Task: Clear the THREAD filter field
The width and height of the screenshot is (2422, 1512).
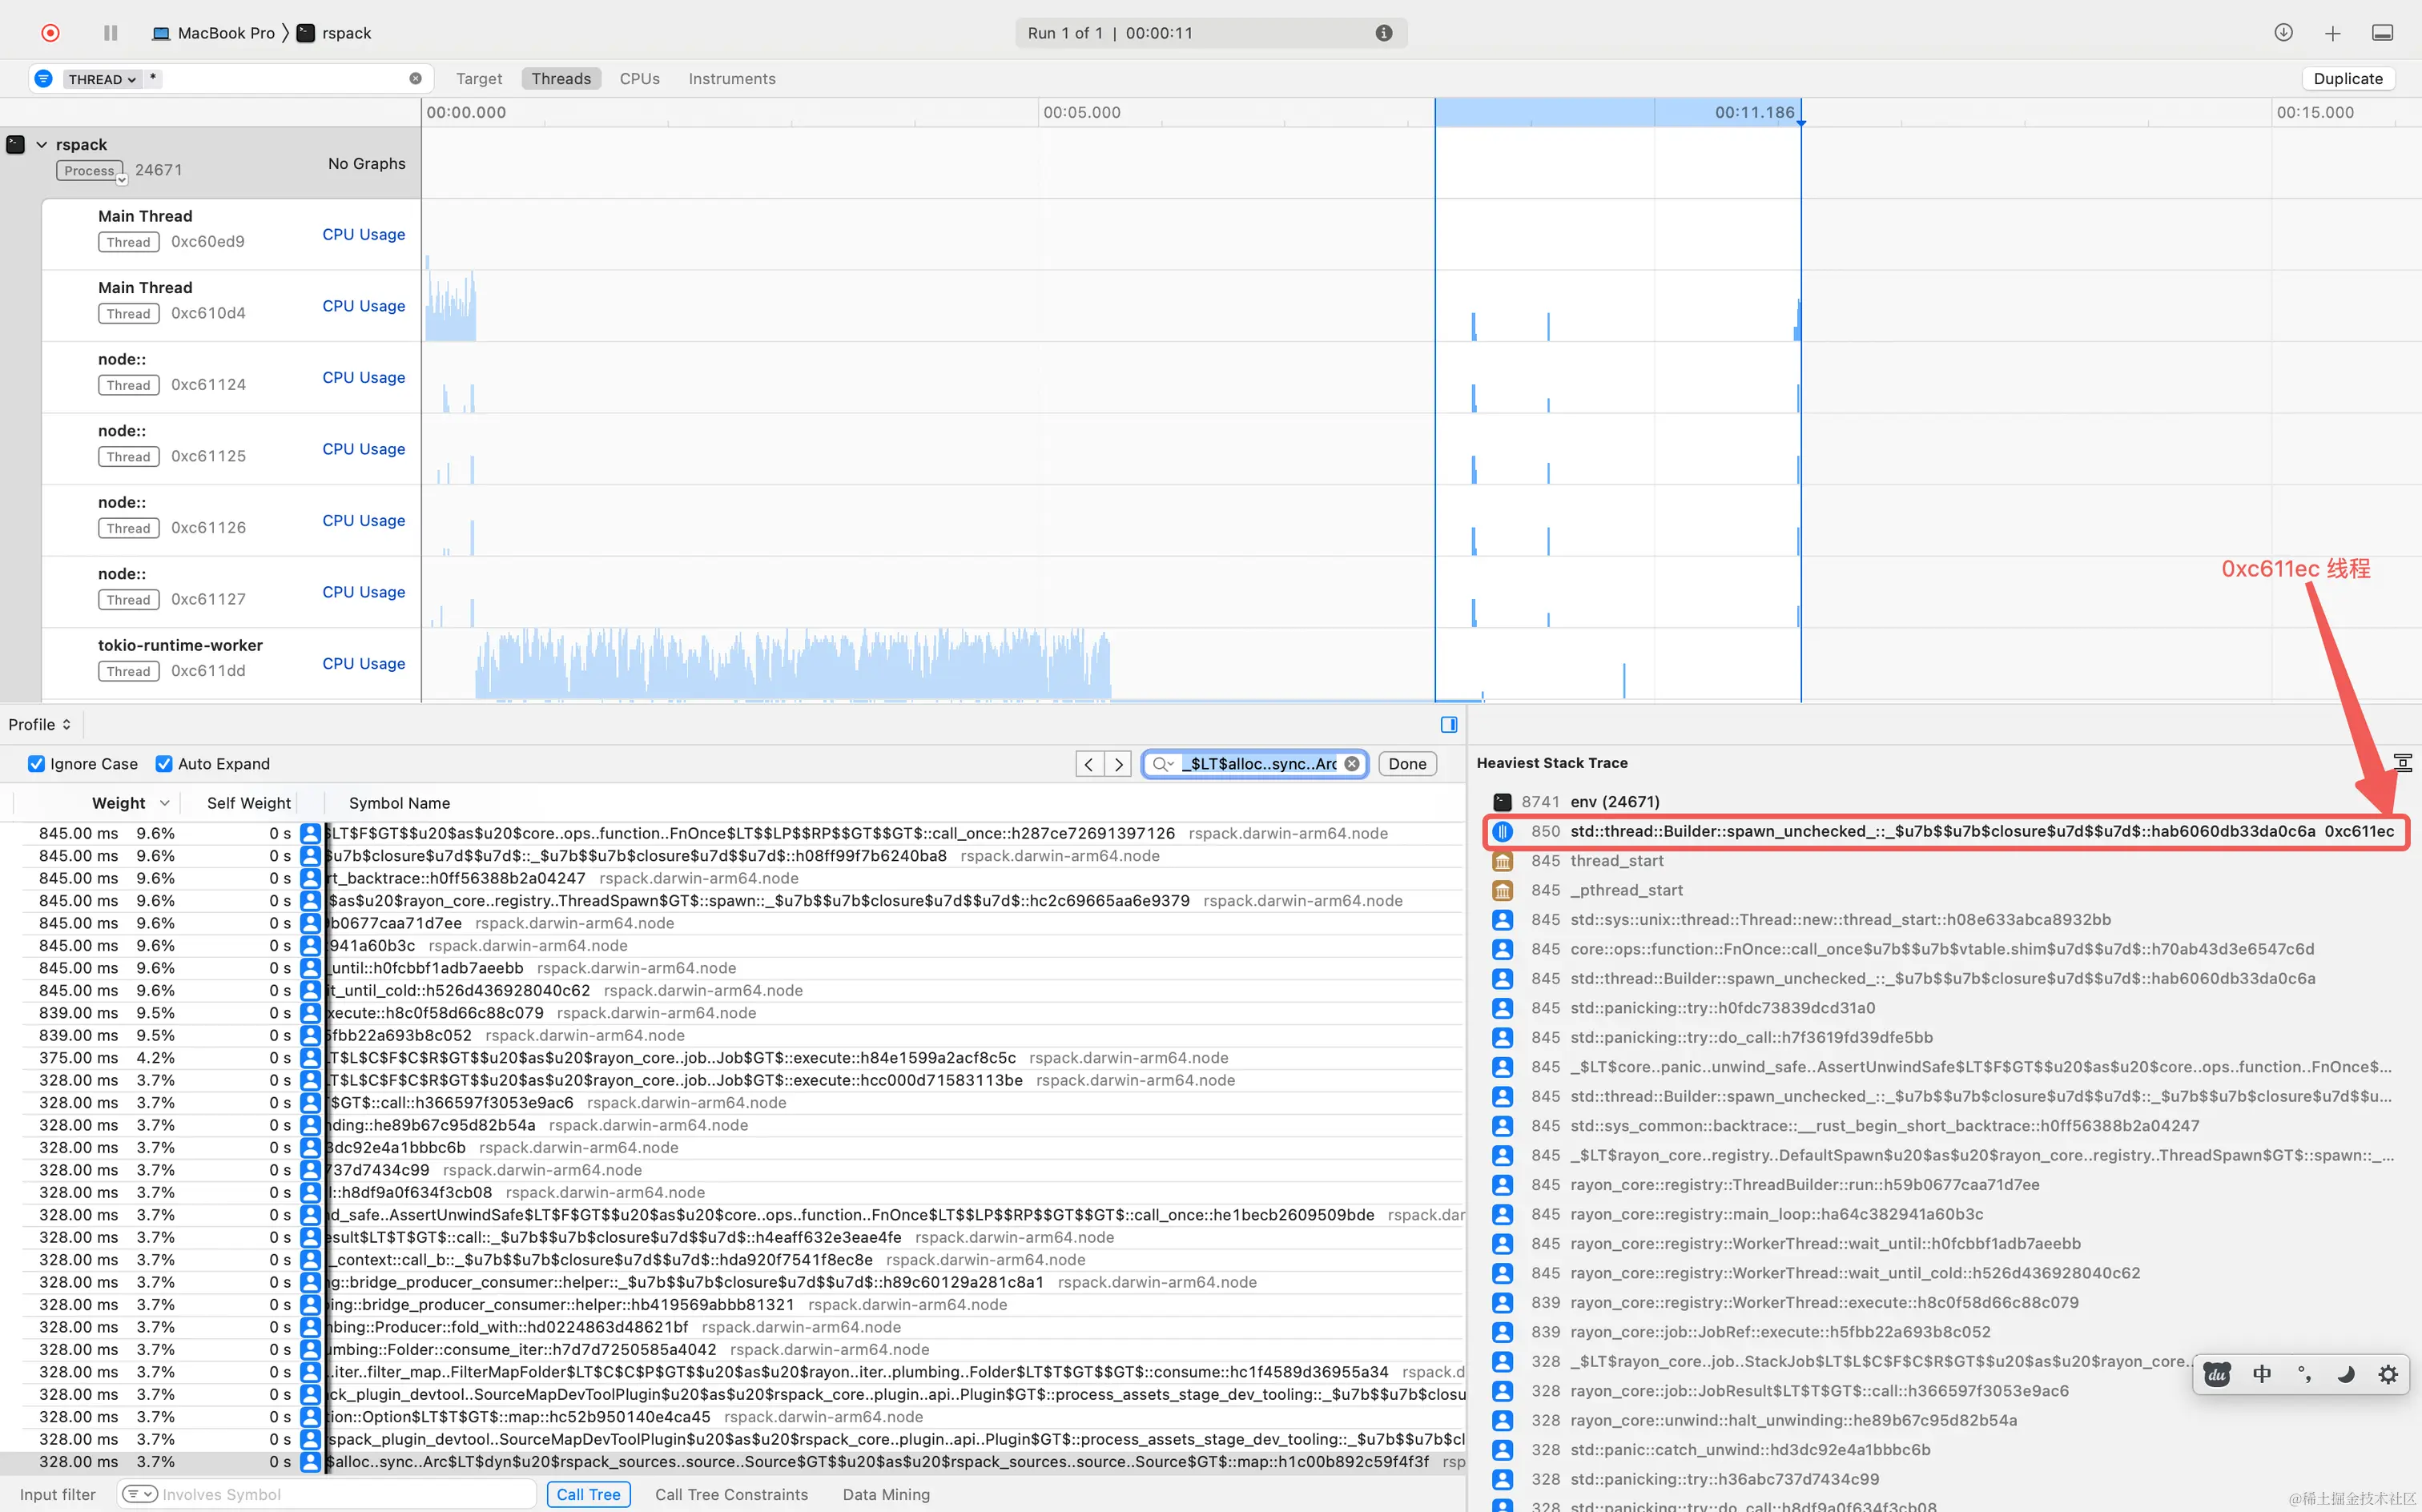Action: pyautogui.click(x=415, y=79)
